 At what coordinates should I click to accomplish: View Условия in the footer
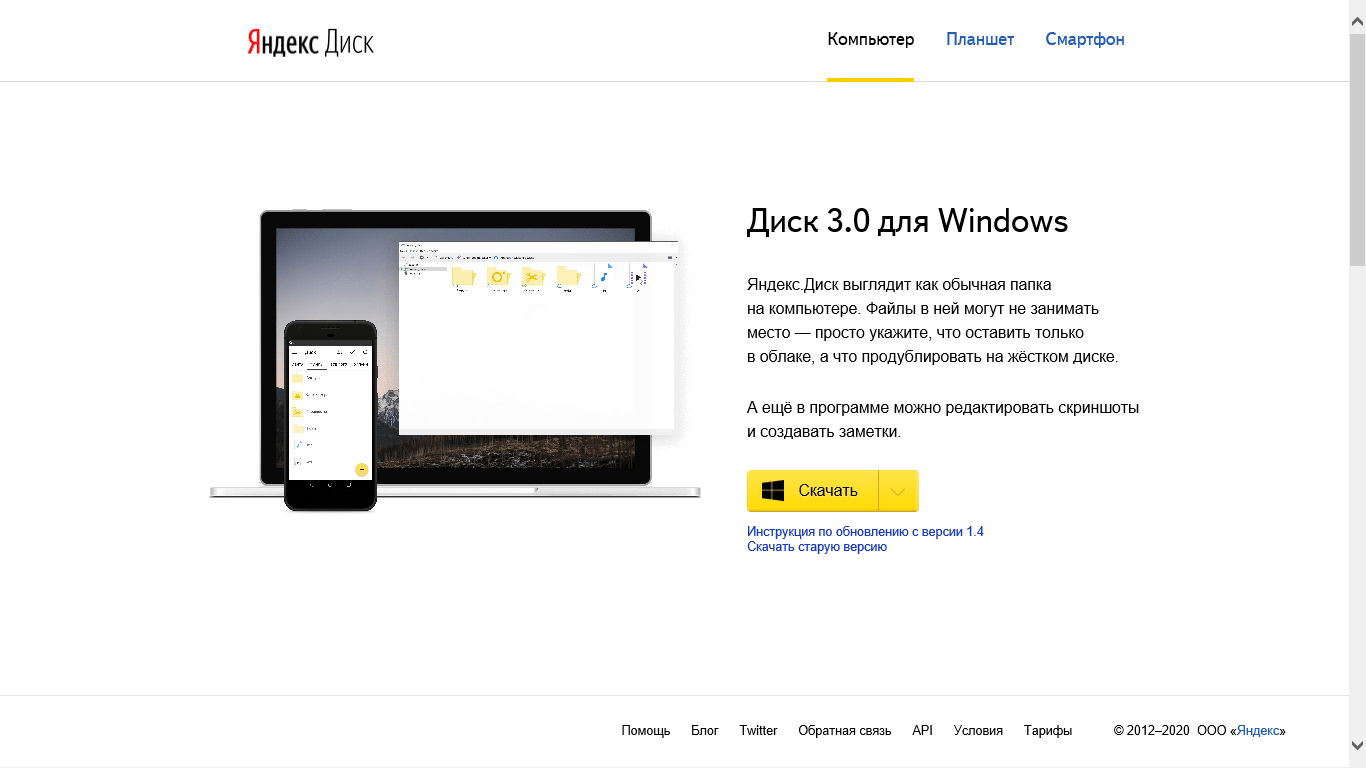[x=978, y=731]
